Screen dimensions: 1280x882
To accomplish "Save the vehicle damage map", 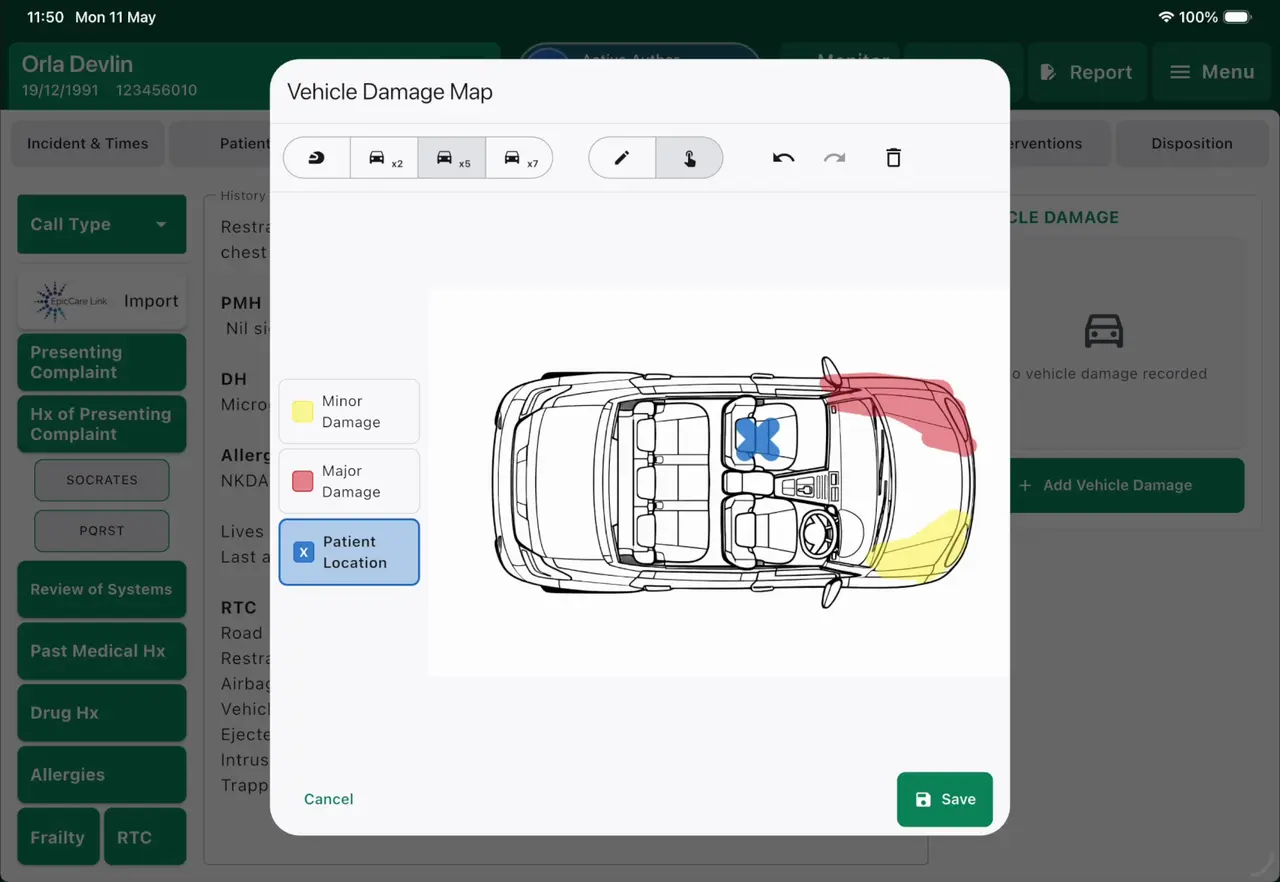I will (x=945, y=799).
